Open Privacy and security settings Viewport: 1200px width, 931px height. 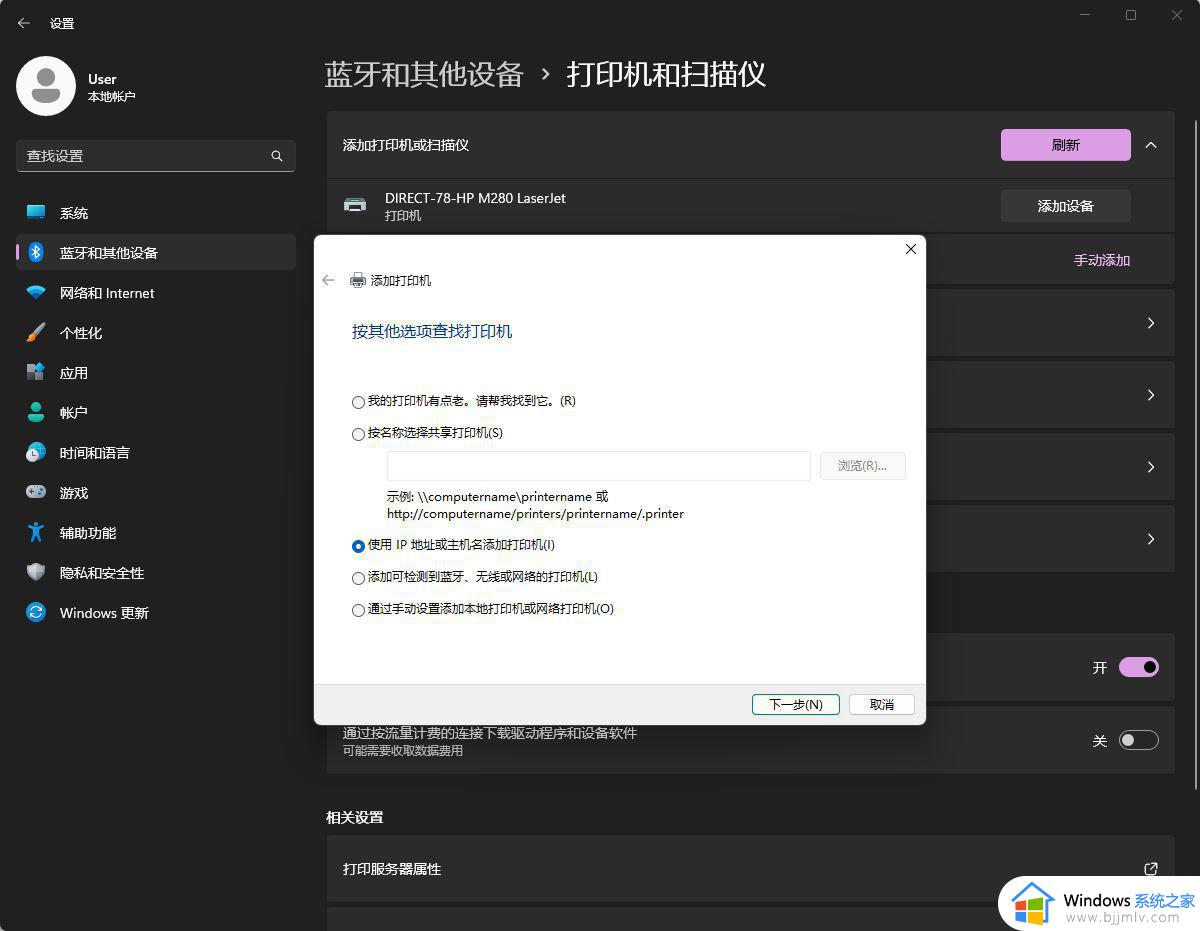click(x=156, y=572)
